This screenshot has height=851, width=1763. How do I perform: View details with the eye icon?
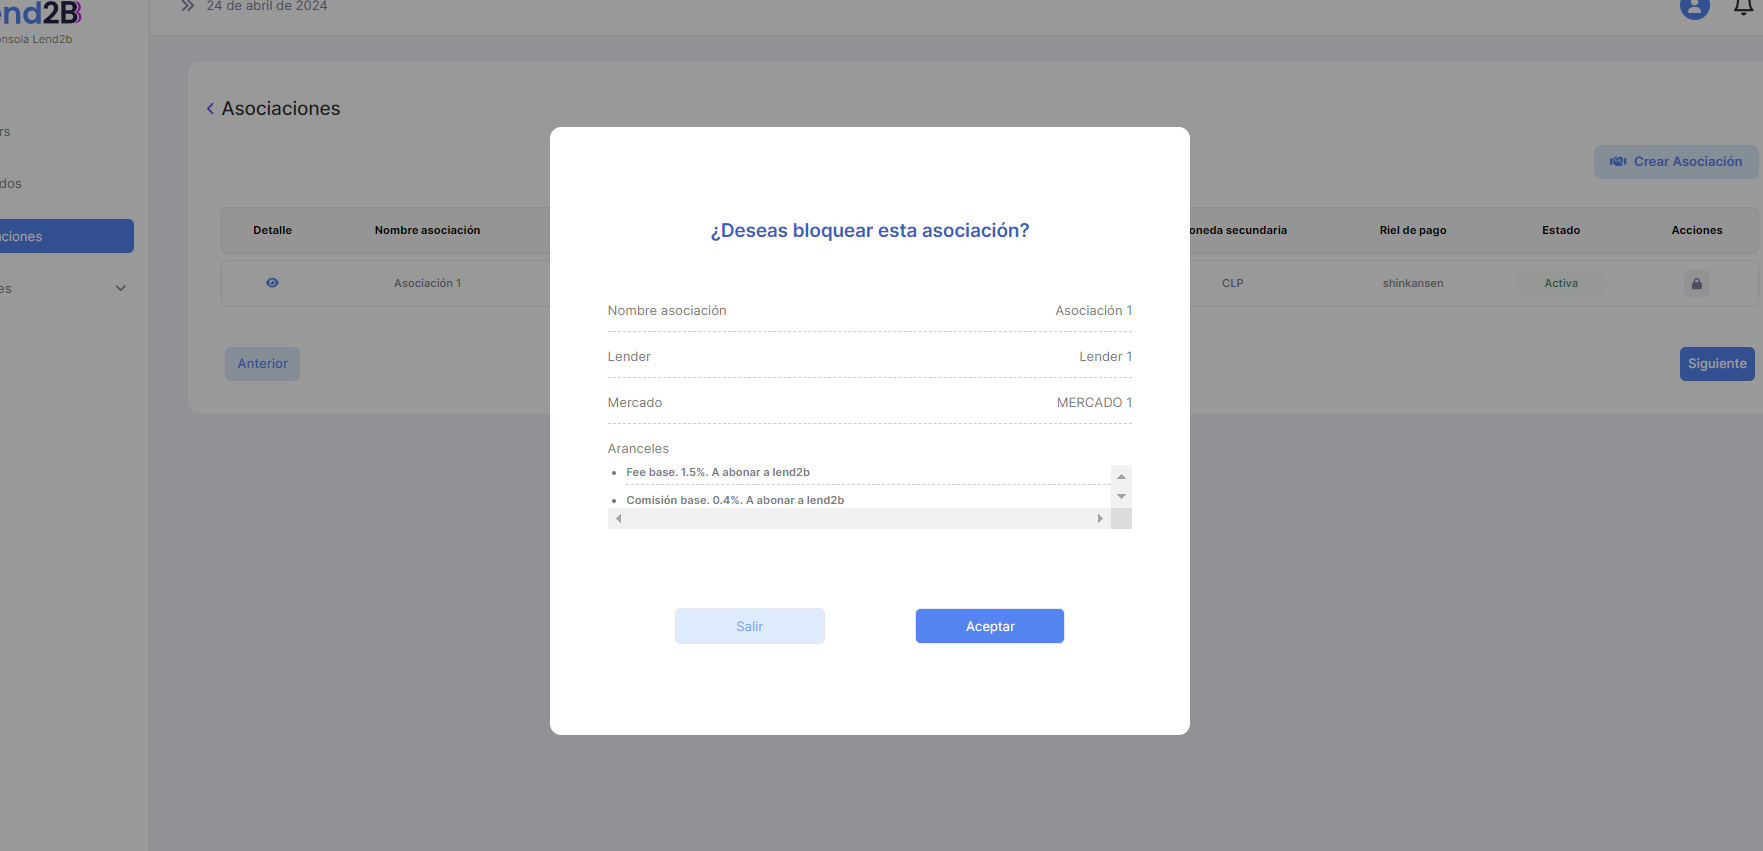(x=272, y=283)
